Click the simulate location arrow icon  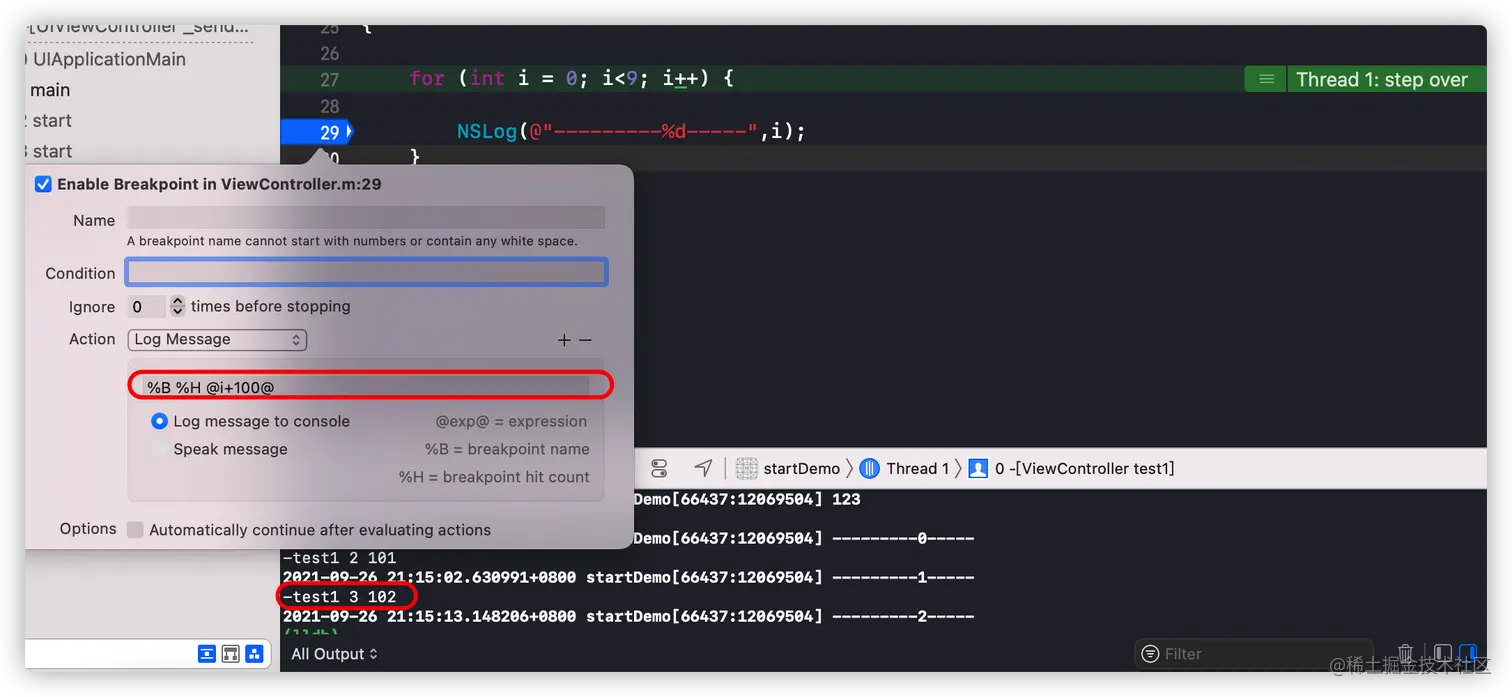pos(704,468)
